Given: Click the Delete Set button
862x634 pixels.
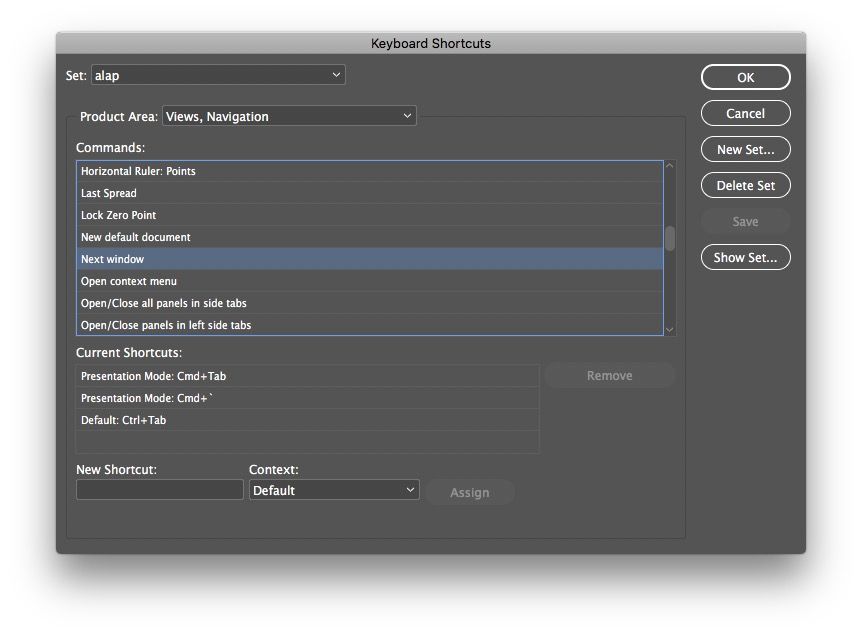Looking at the screenshot, I should pyautogui.click(x=745, y=185).
